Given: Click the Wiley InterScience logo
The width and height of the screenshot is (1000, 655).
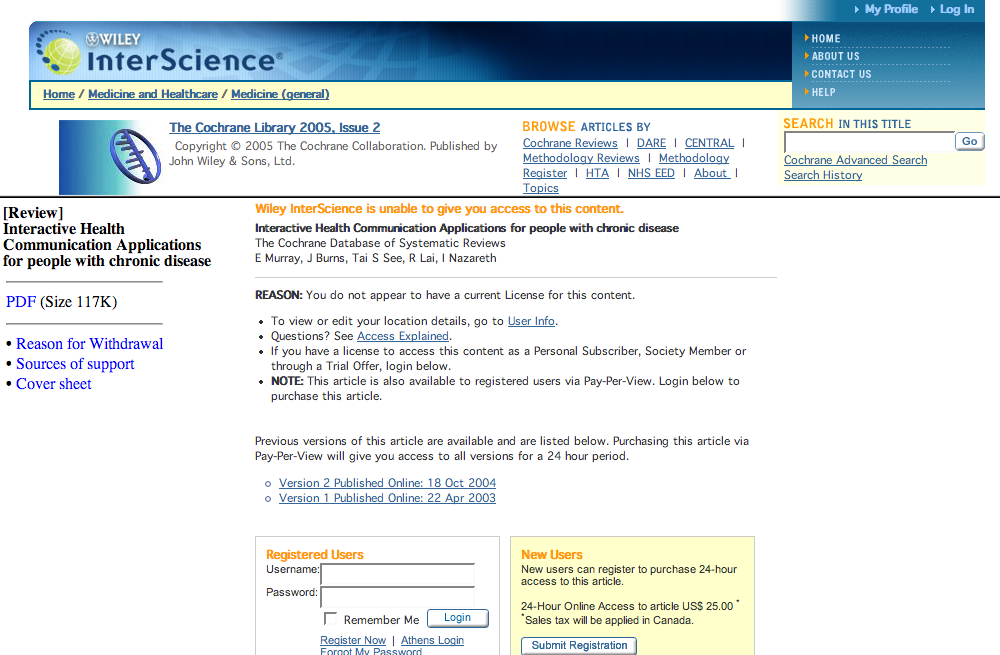Looking at the screenshot, I should [x=160, y=54].
